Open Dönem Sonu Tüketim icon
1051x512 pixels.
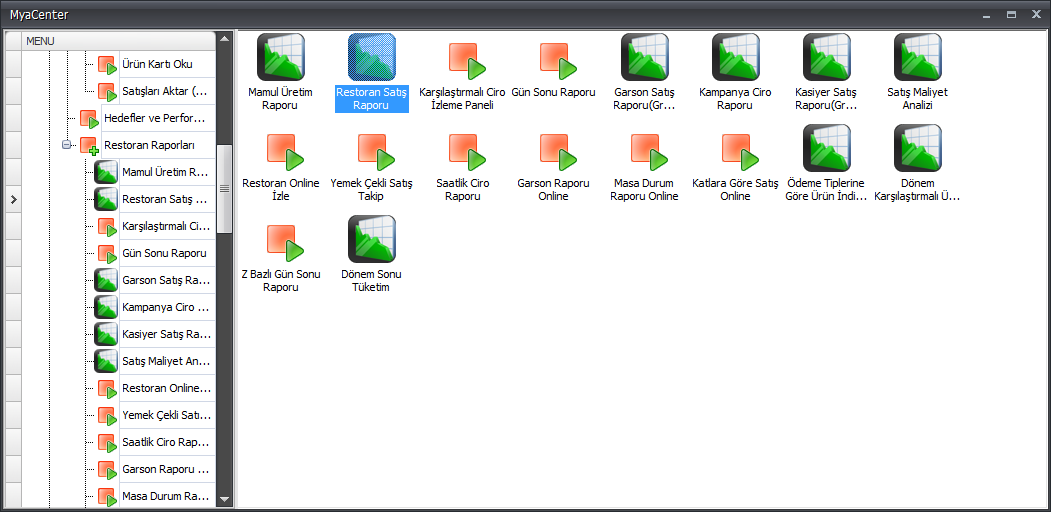(x=372, y=239)
